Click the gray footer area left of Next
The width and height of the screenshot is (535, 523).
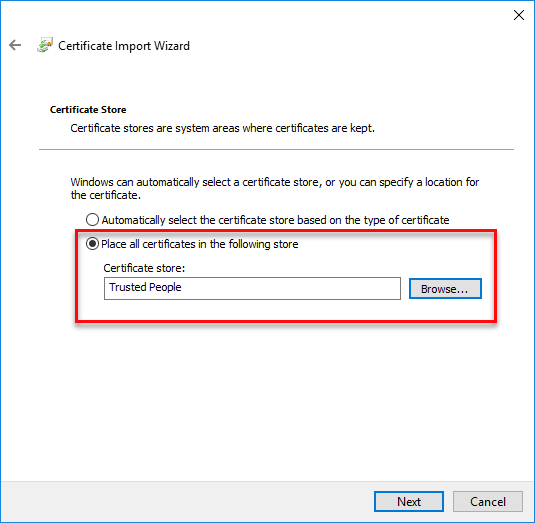click(188, 501)
